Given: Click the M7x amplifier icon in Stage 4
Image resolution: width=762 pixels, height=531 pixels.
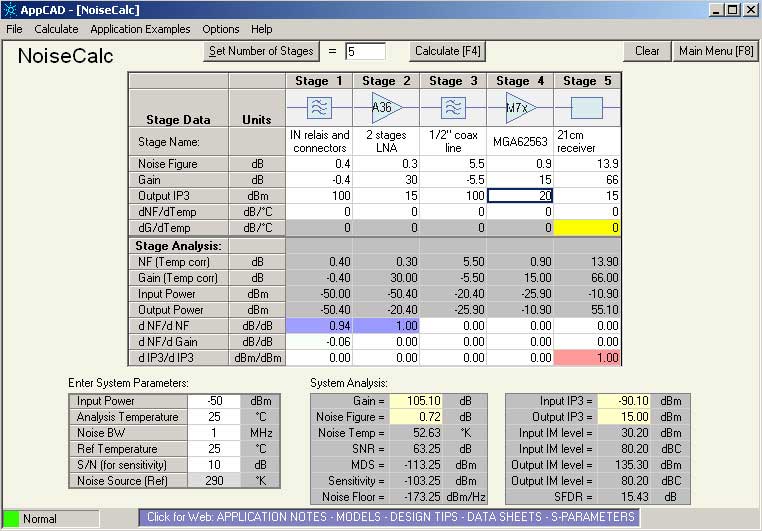Looking at the screenshot, I should coord(520,107).
